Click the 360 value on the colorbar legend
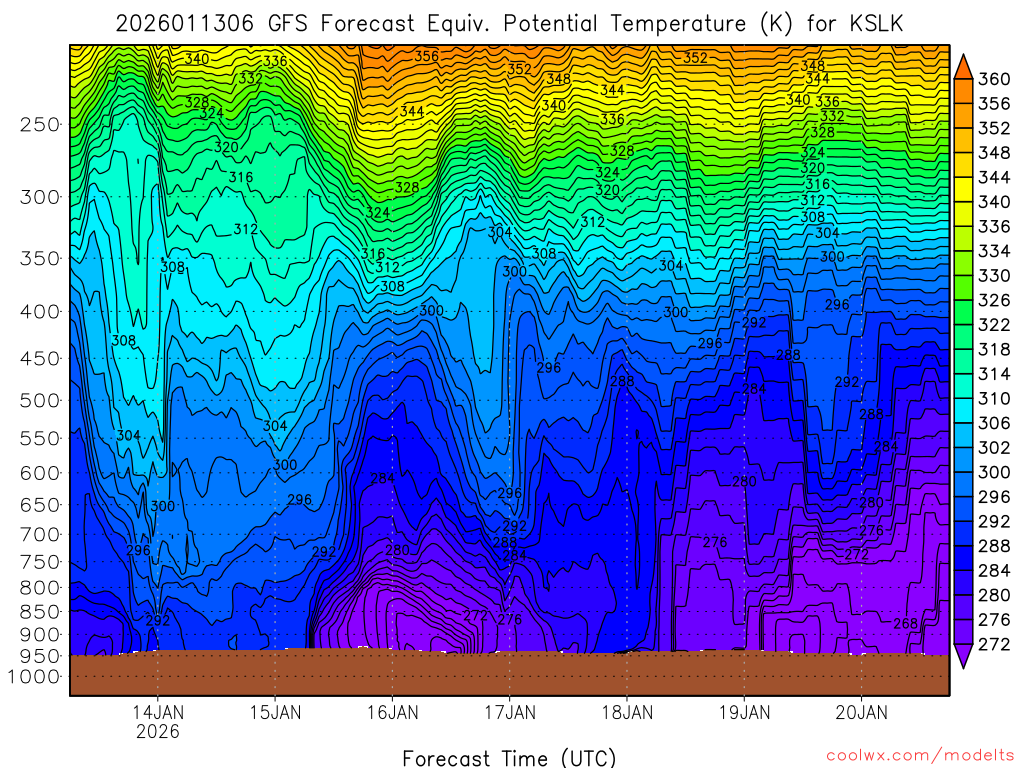The height and width of the screenshot is (768, 1024). (x=993, y=79)
